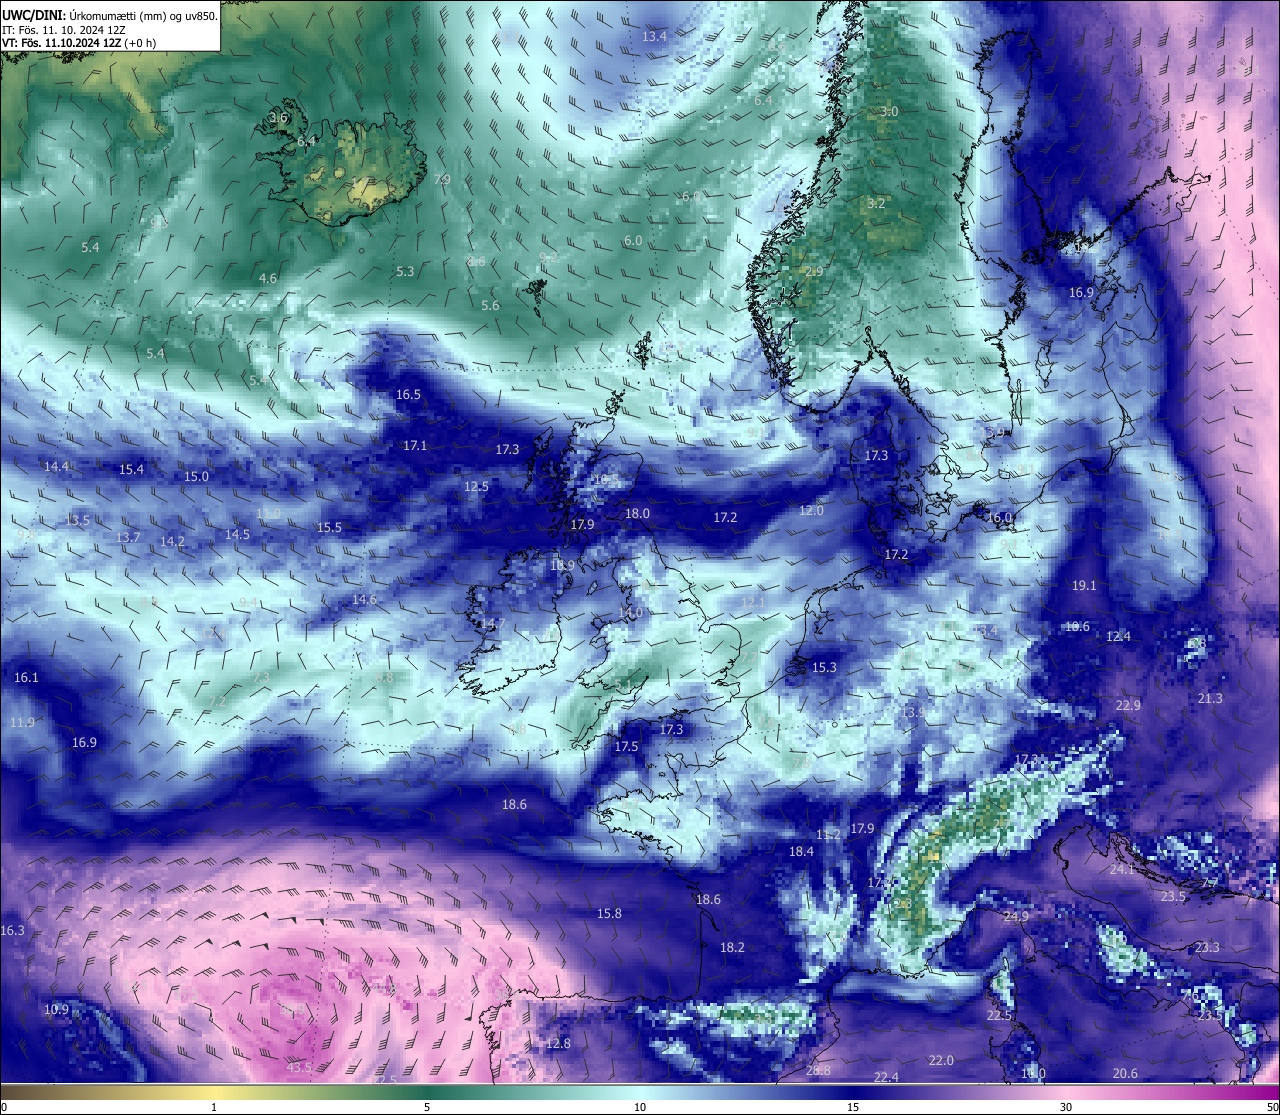
Task: Click the 24.1 value on the map
Action: pyautogui.click(x=1123, y=869)
